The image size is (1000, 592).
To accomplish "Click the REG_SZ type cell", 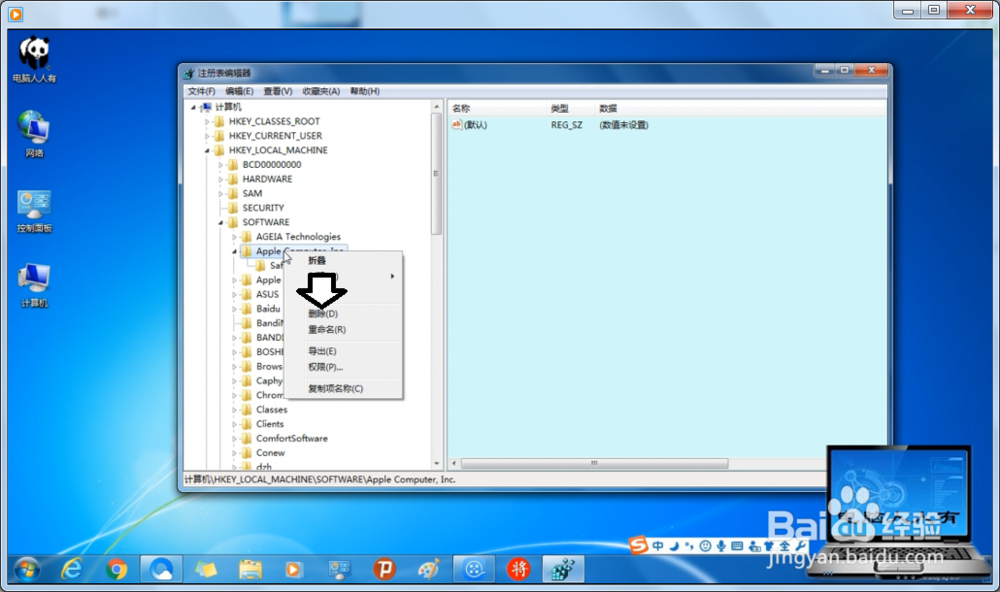I will pos(566,125).
